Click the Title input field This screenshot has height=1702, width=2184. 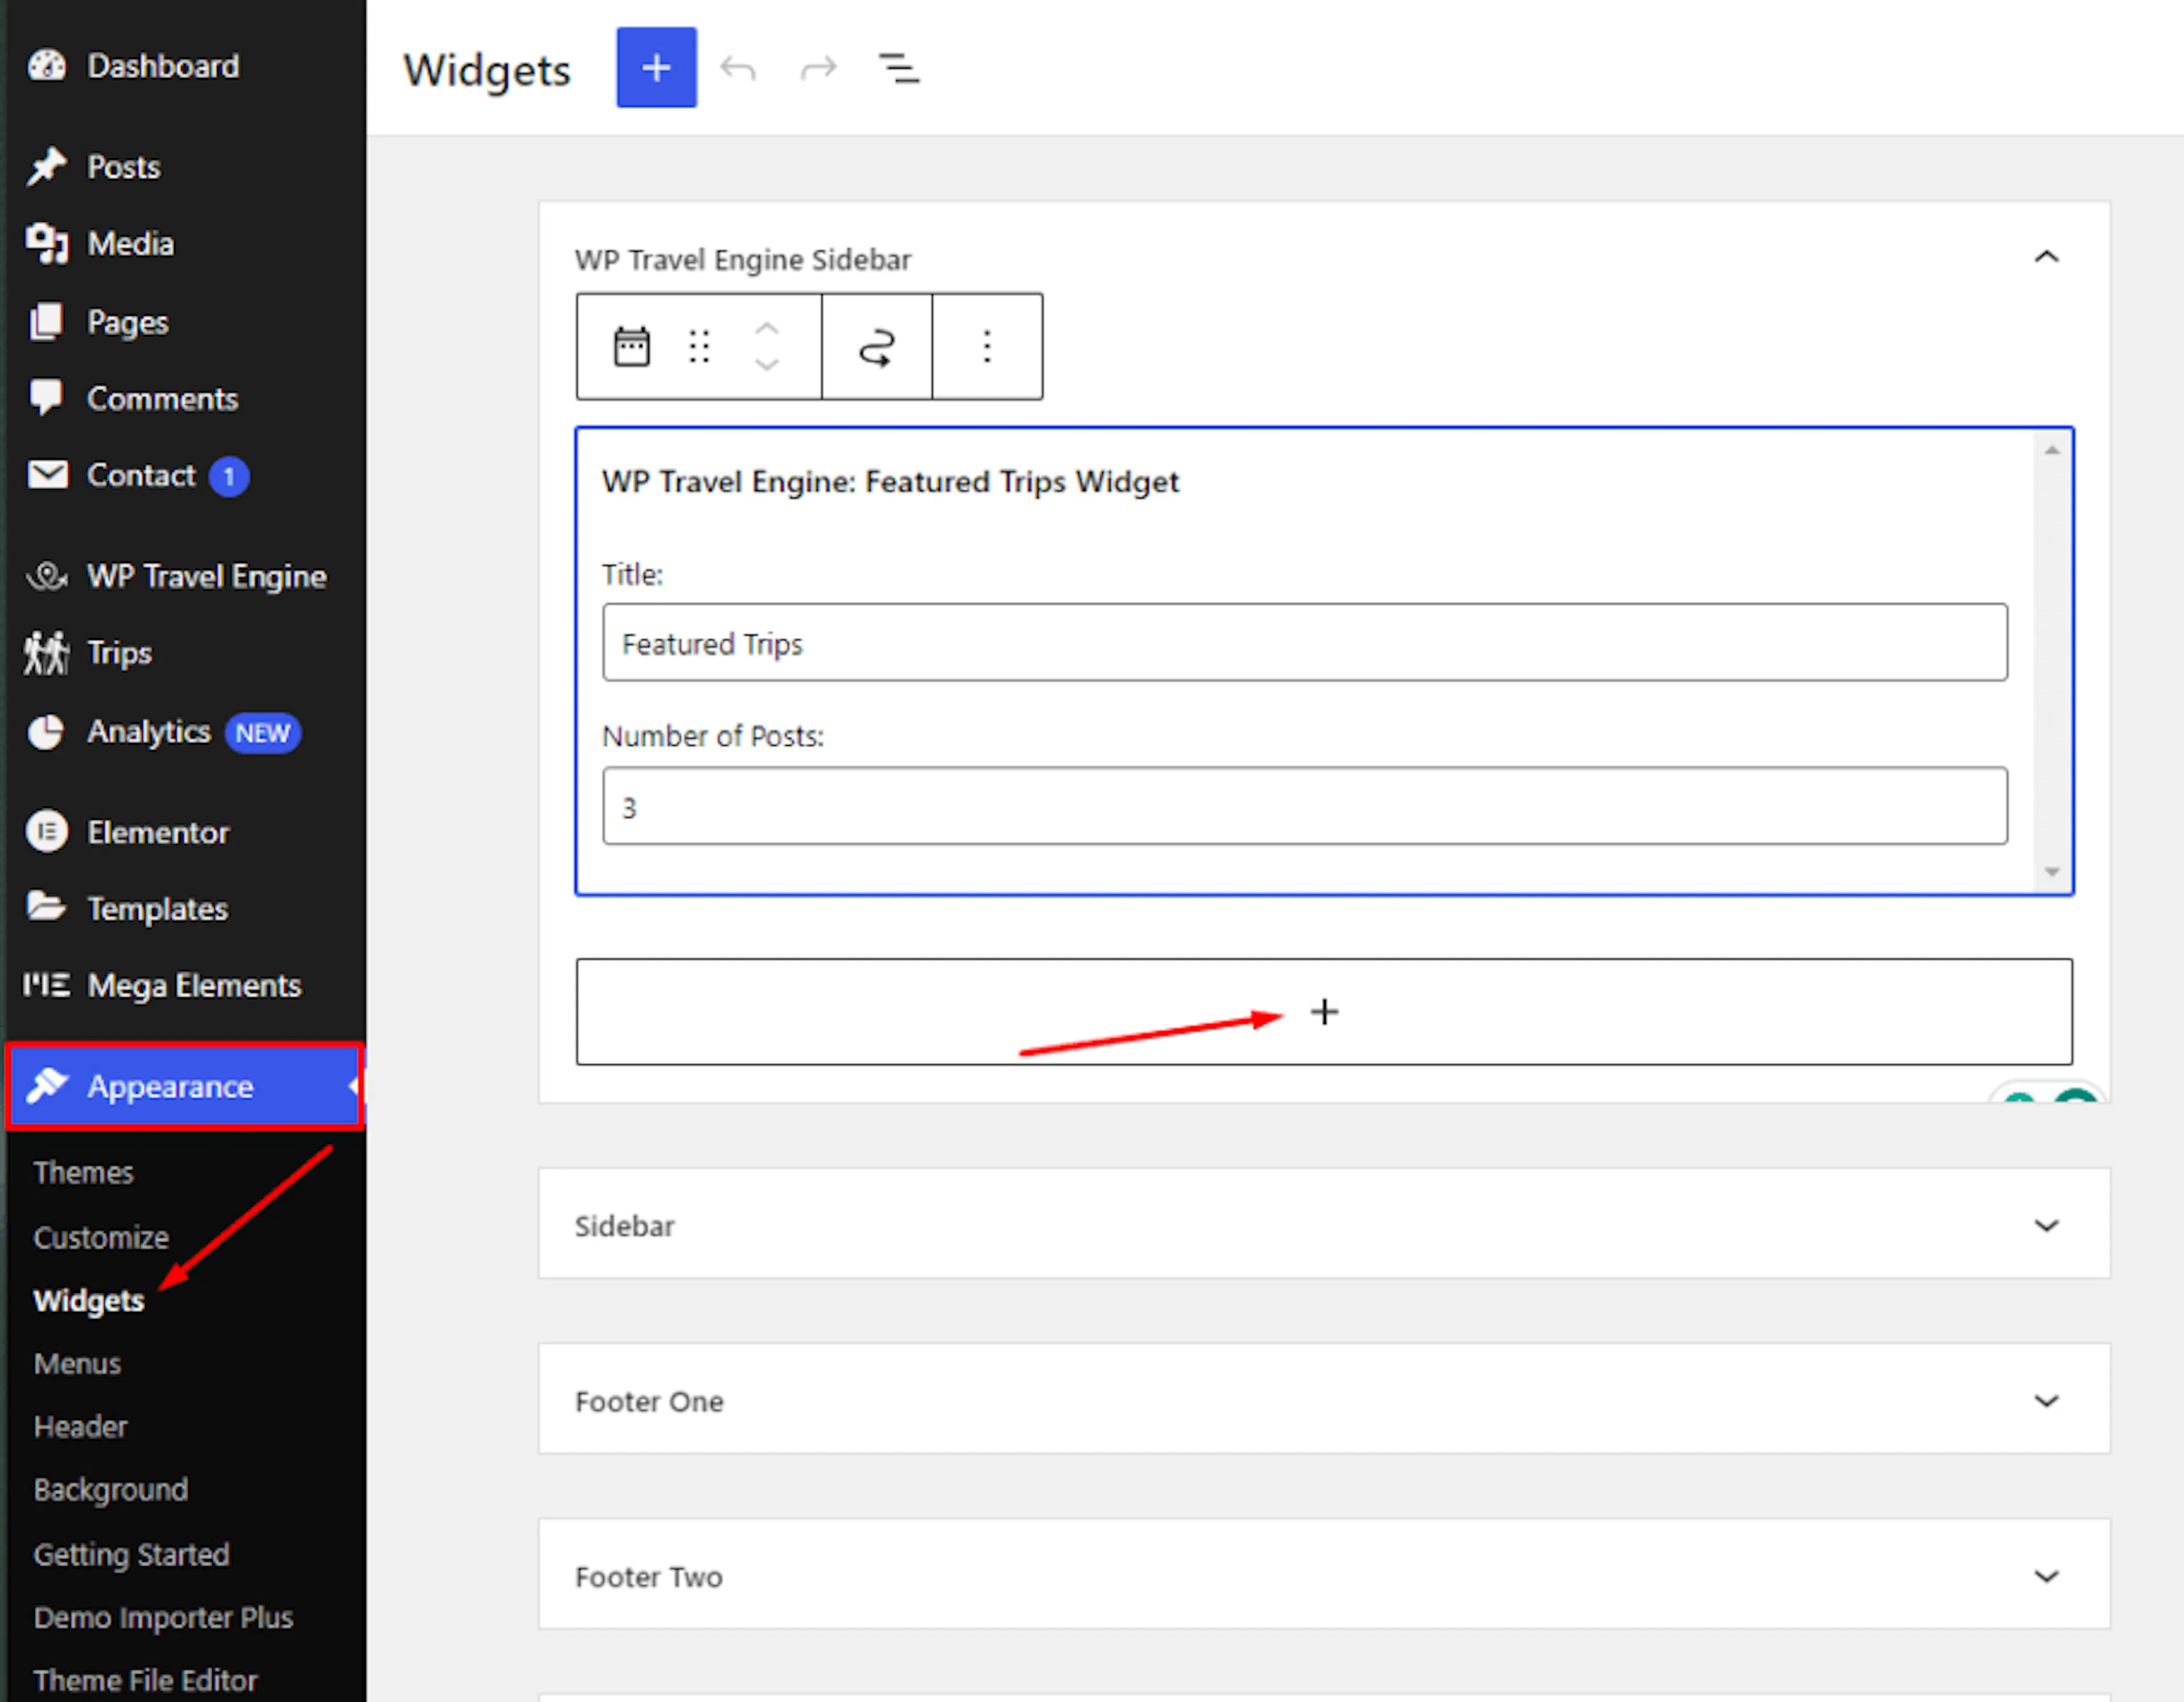pyautogui.click(x=1305, y=643)
